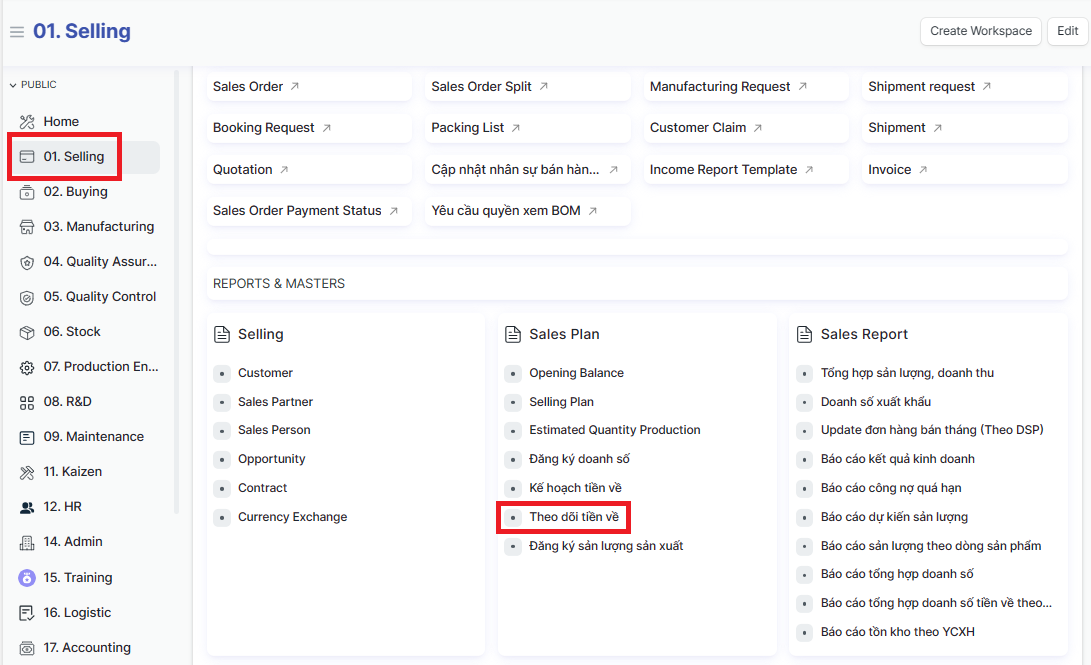Open the Theo dõi tiền về report
The height and width of the screenshot is (665, 1091).
pos(574,517)
